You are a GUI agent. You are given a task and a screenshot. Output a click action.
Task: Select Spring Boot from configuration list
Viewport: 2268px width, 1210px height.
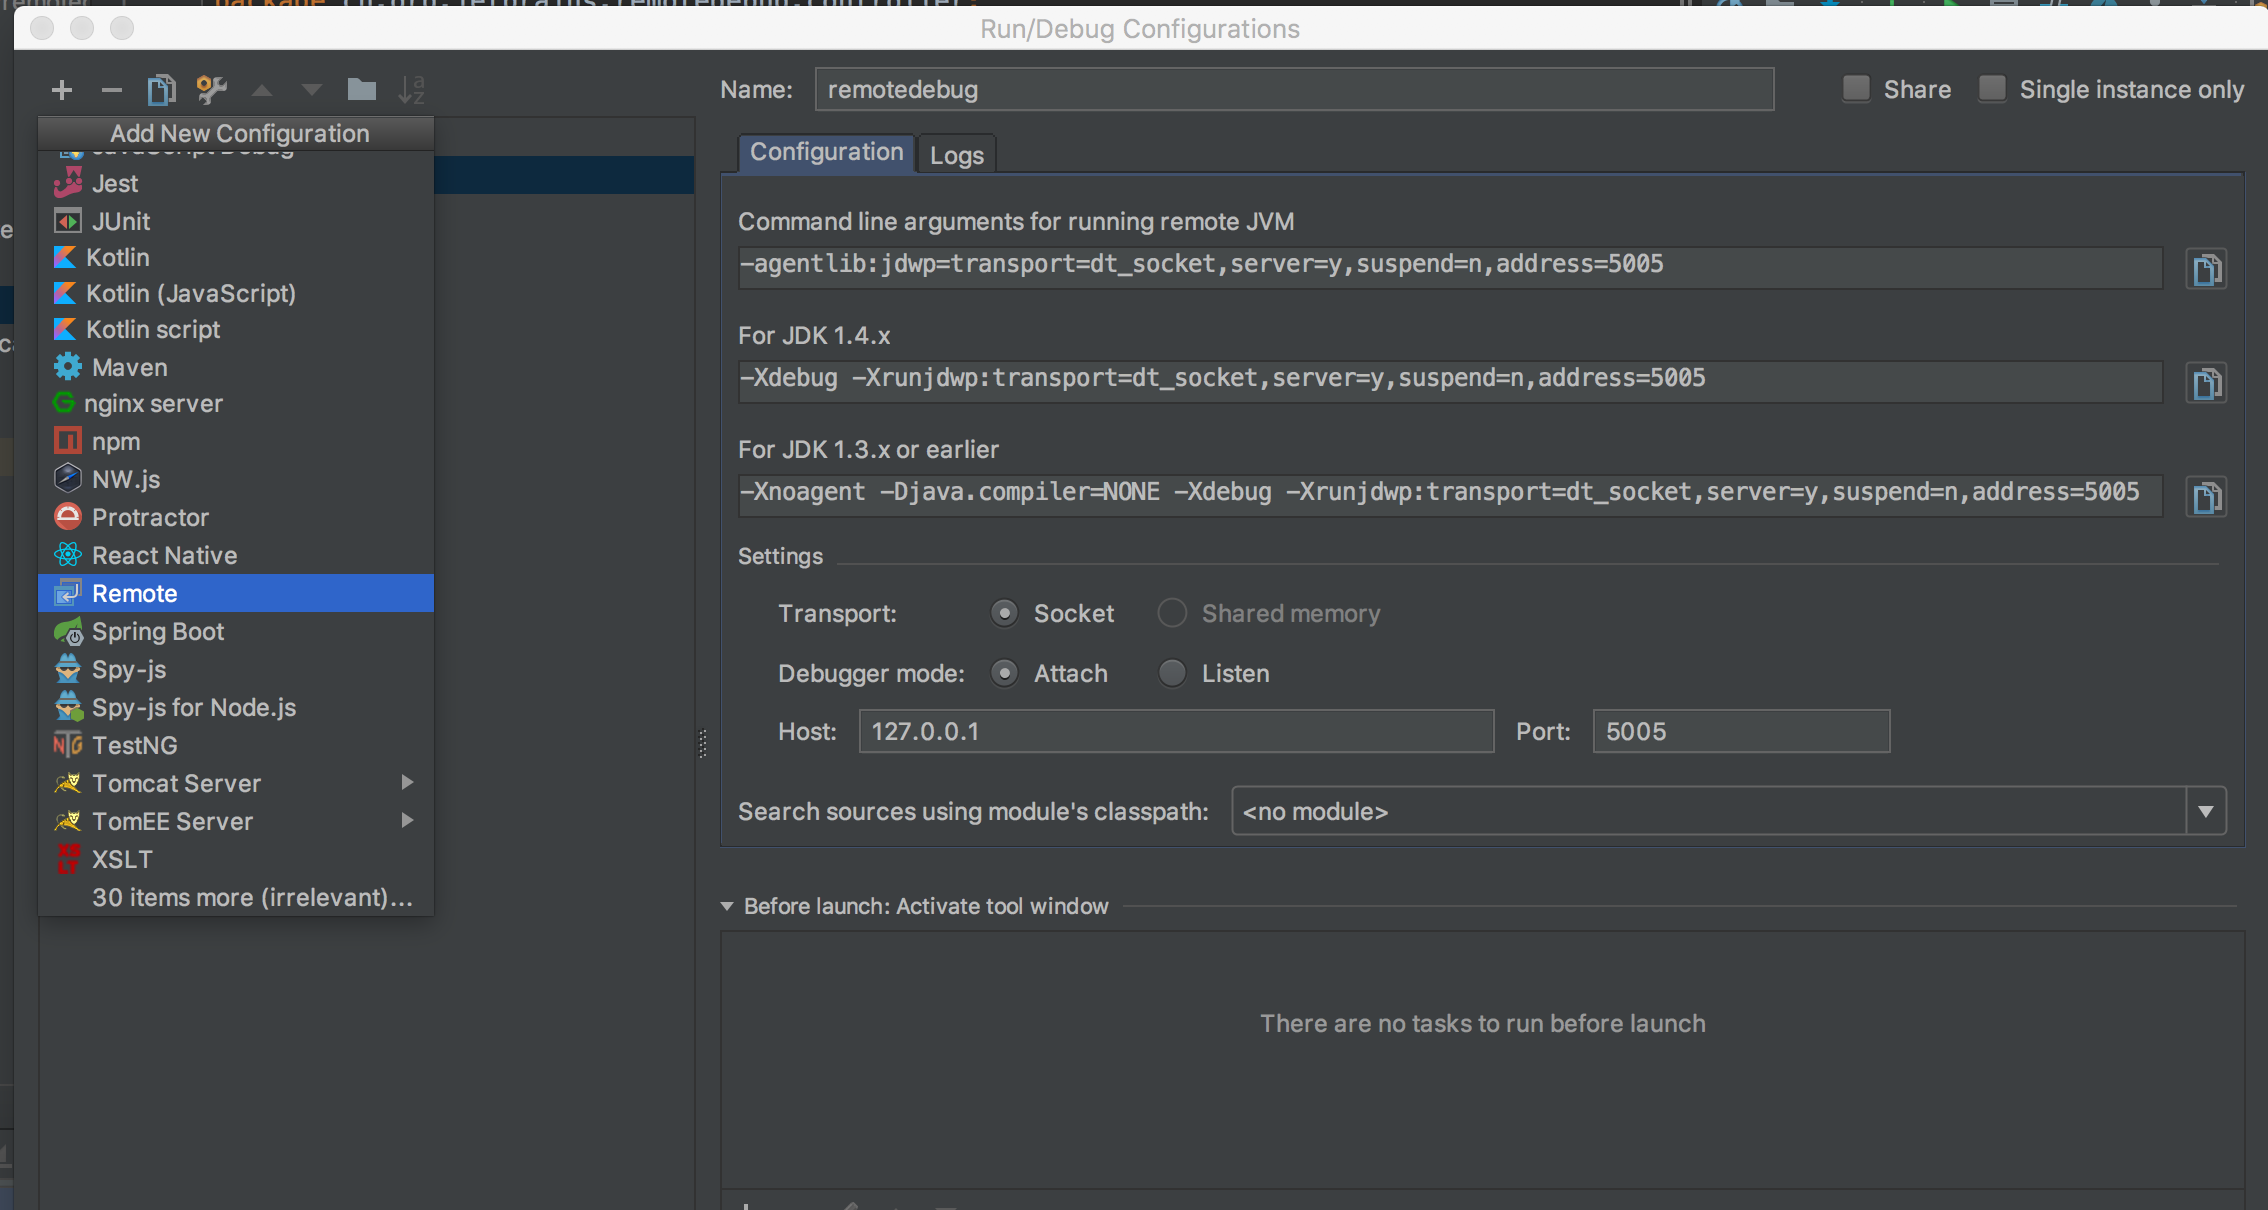(158, 631)
